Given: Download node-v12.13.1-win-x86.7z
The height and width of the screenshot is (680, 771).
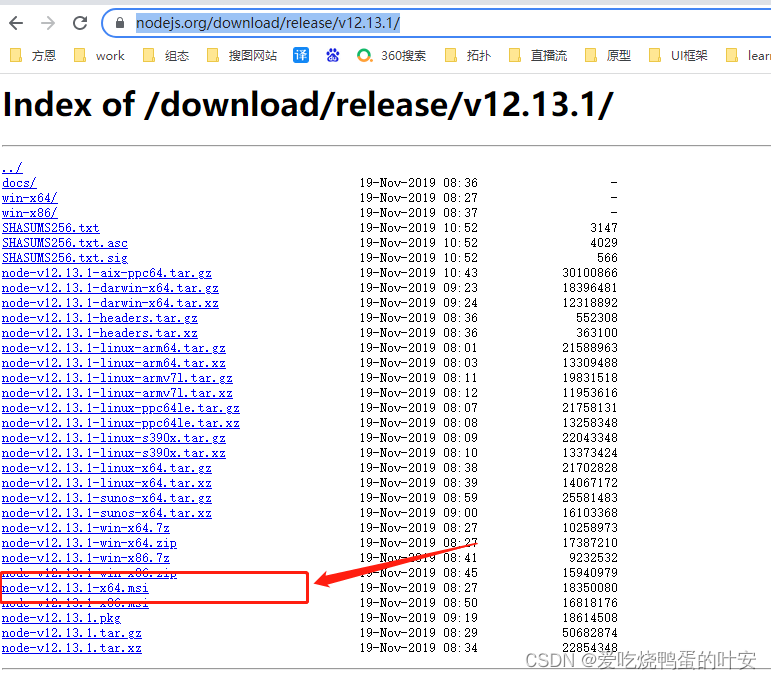Looking at the screenshot, I should coord(86,558).
